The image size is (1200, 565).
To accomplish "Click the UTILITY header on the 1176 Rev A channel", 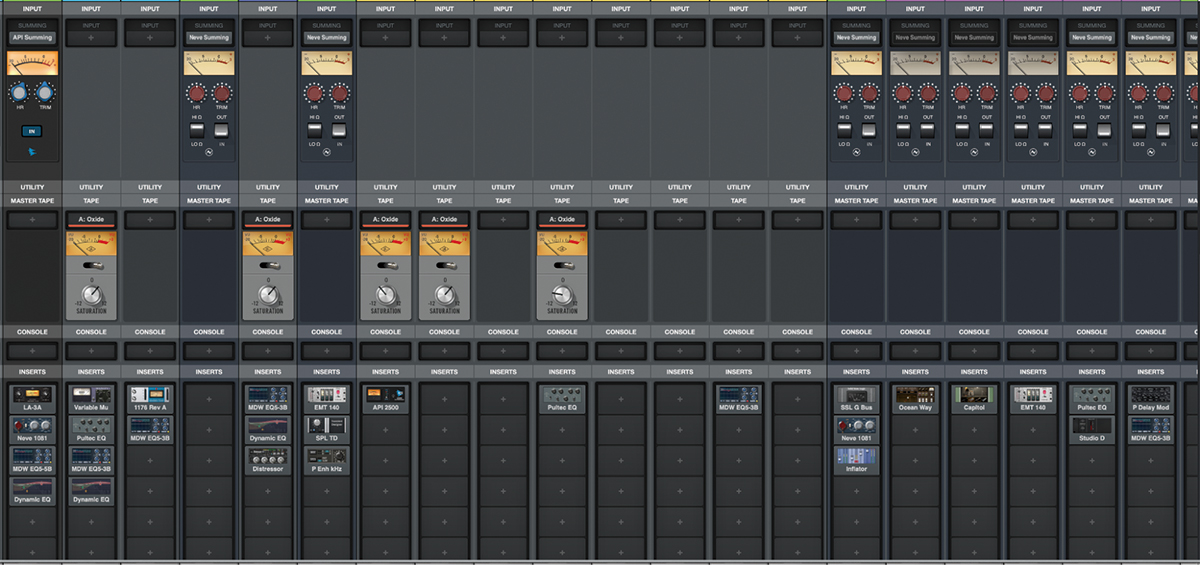I will coord(150,187).
